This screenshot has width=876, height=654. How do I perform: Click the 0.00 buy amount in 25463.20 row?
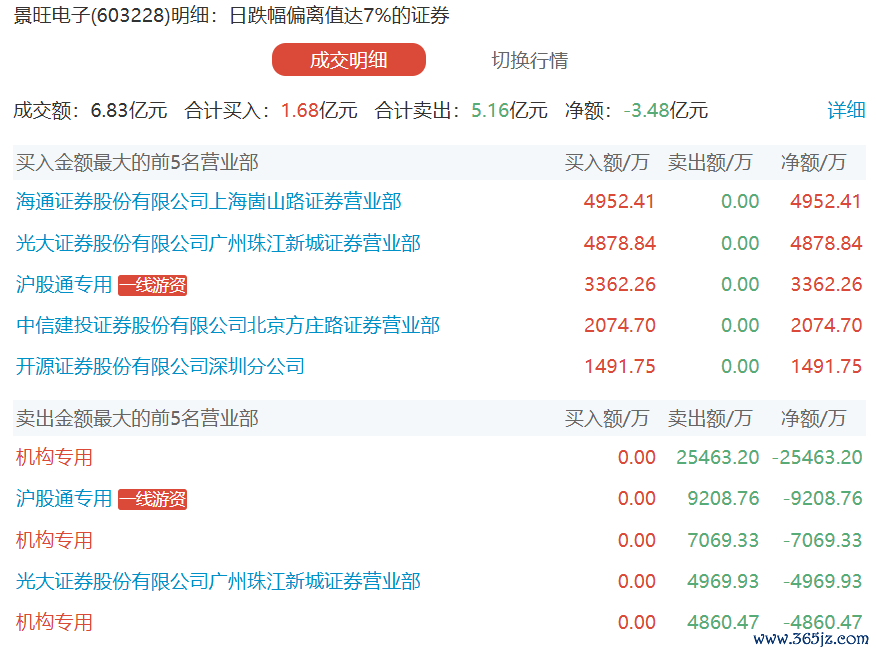pyautogui.click(x=637, y=457)
